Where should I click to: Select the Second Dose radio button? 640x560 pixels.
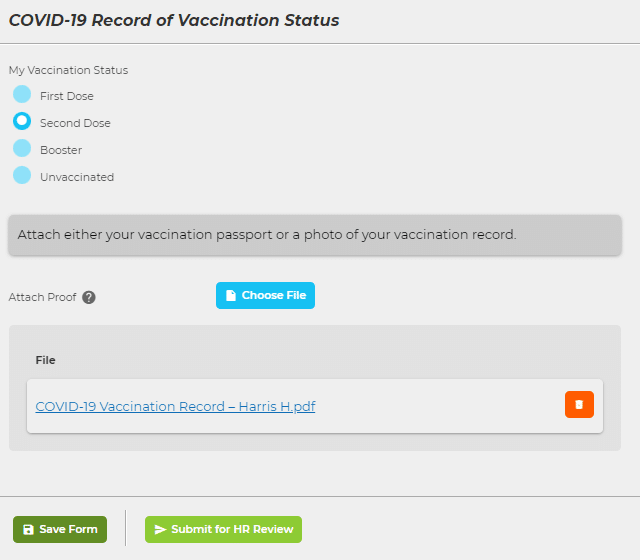[x=22, y=122]
